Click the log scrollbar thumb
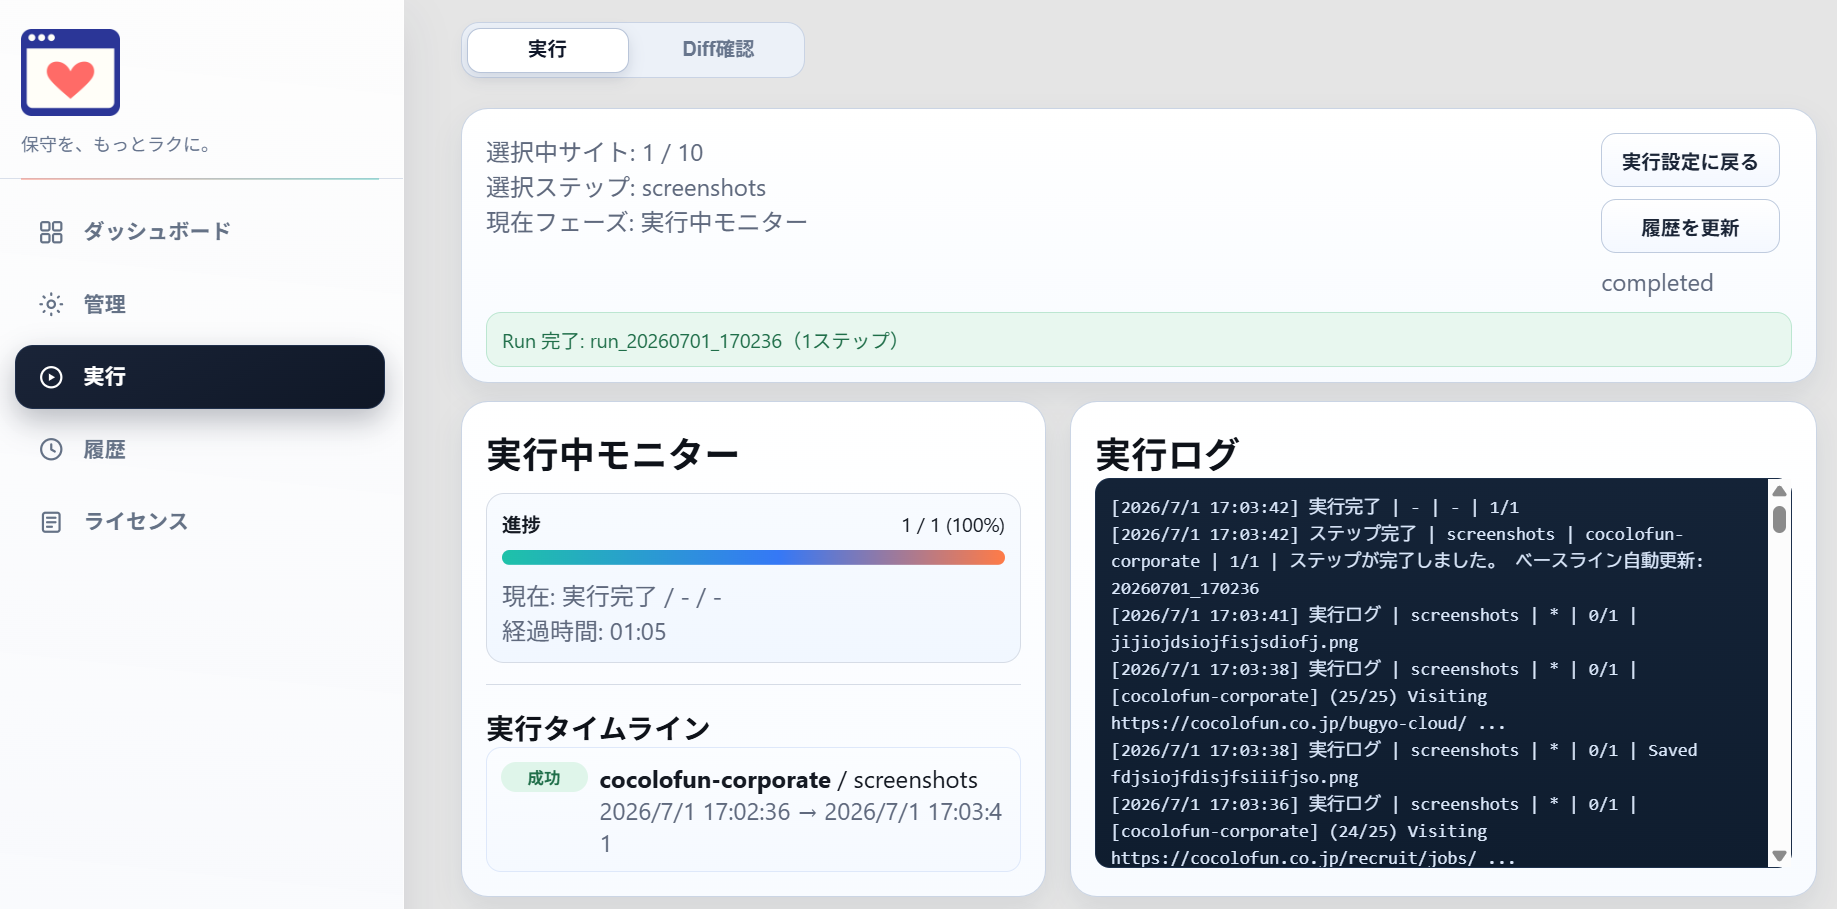Screen dimensions: 1837x909 coord(1779,519)
